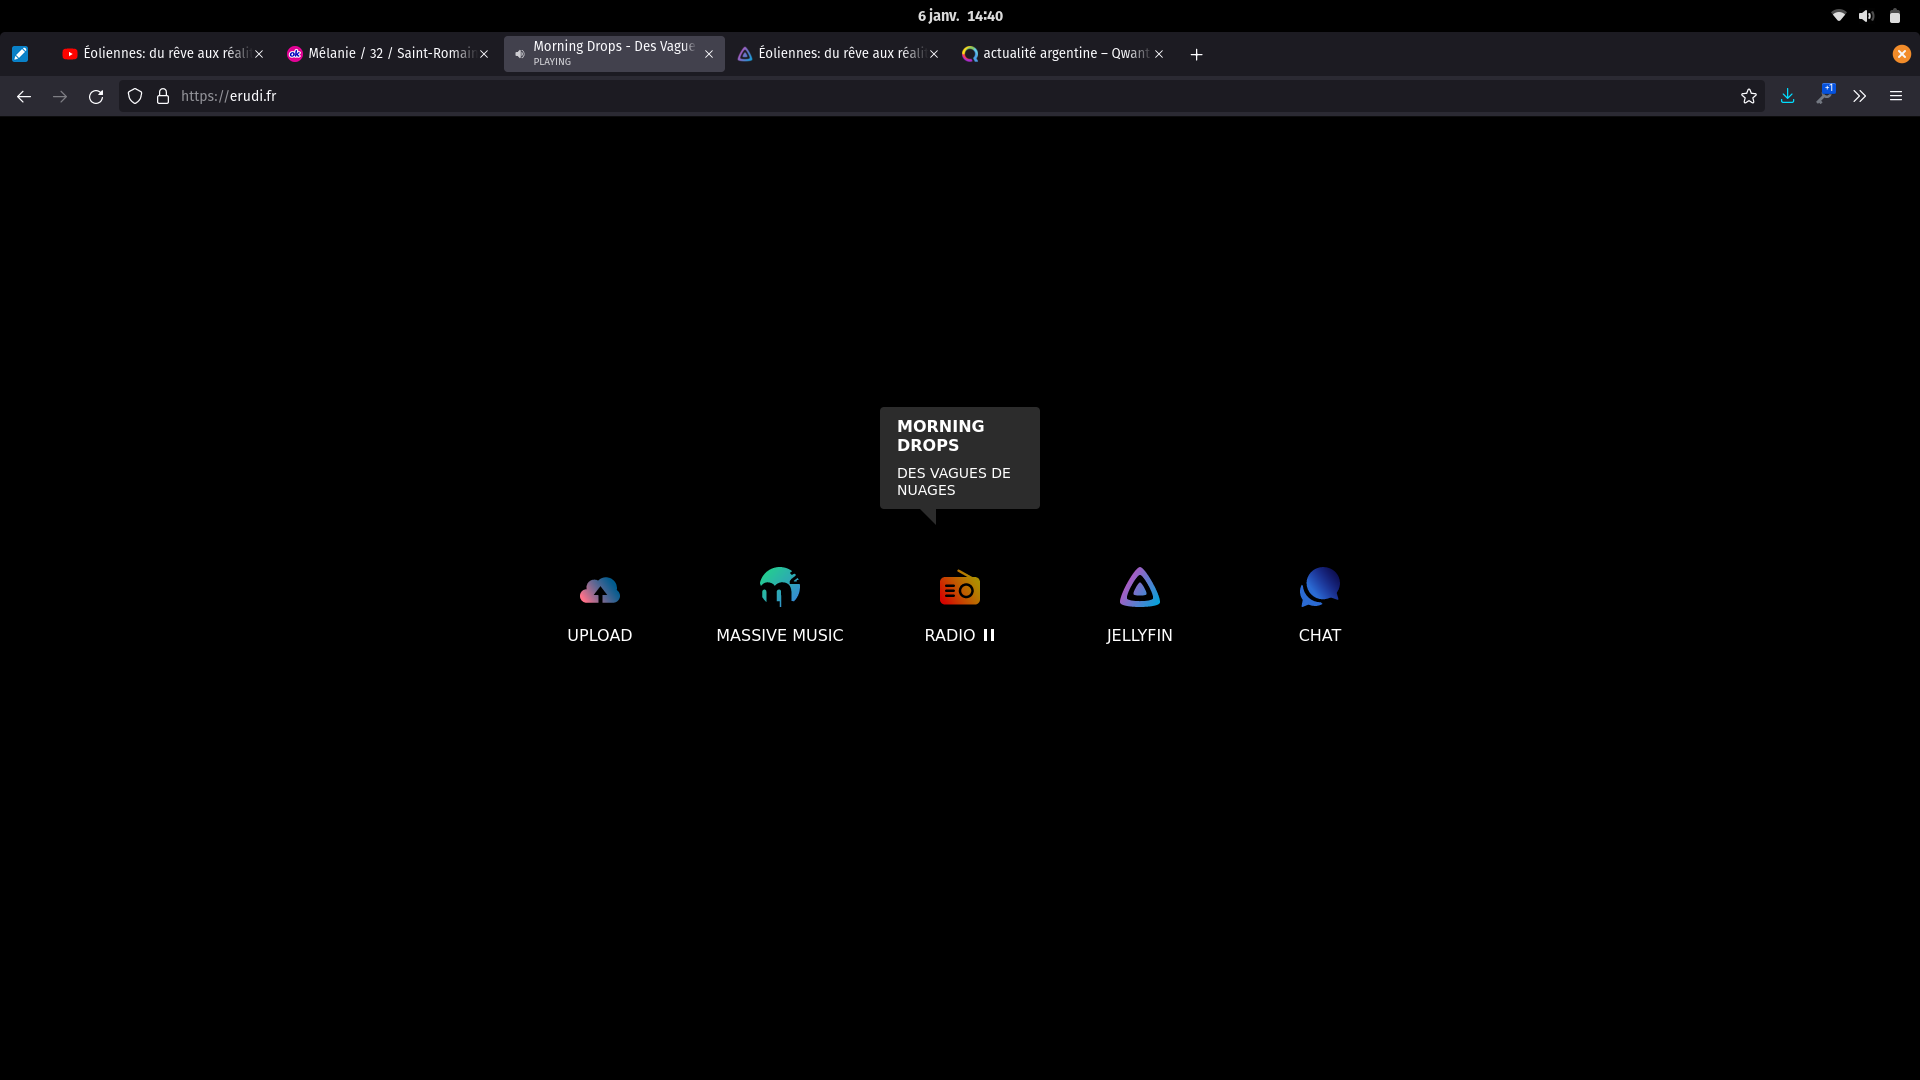Mute the Morning Drops tab audio icon
This screenshot has width=1920, height=1080.
click(x=520, y=54)
